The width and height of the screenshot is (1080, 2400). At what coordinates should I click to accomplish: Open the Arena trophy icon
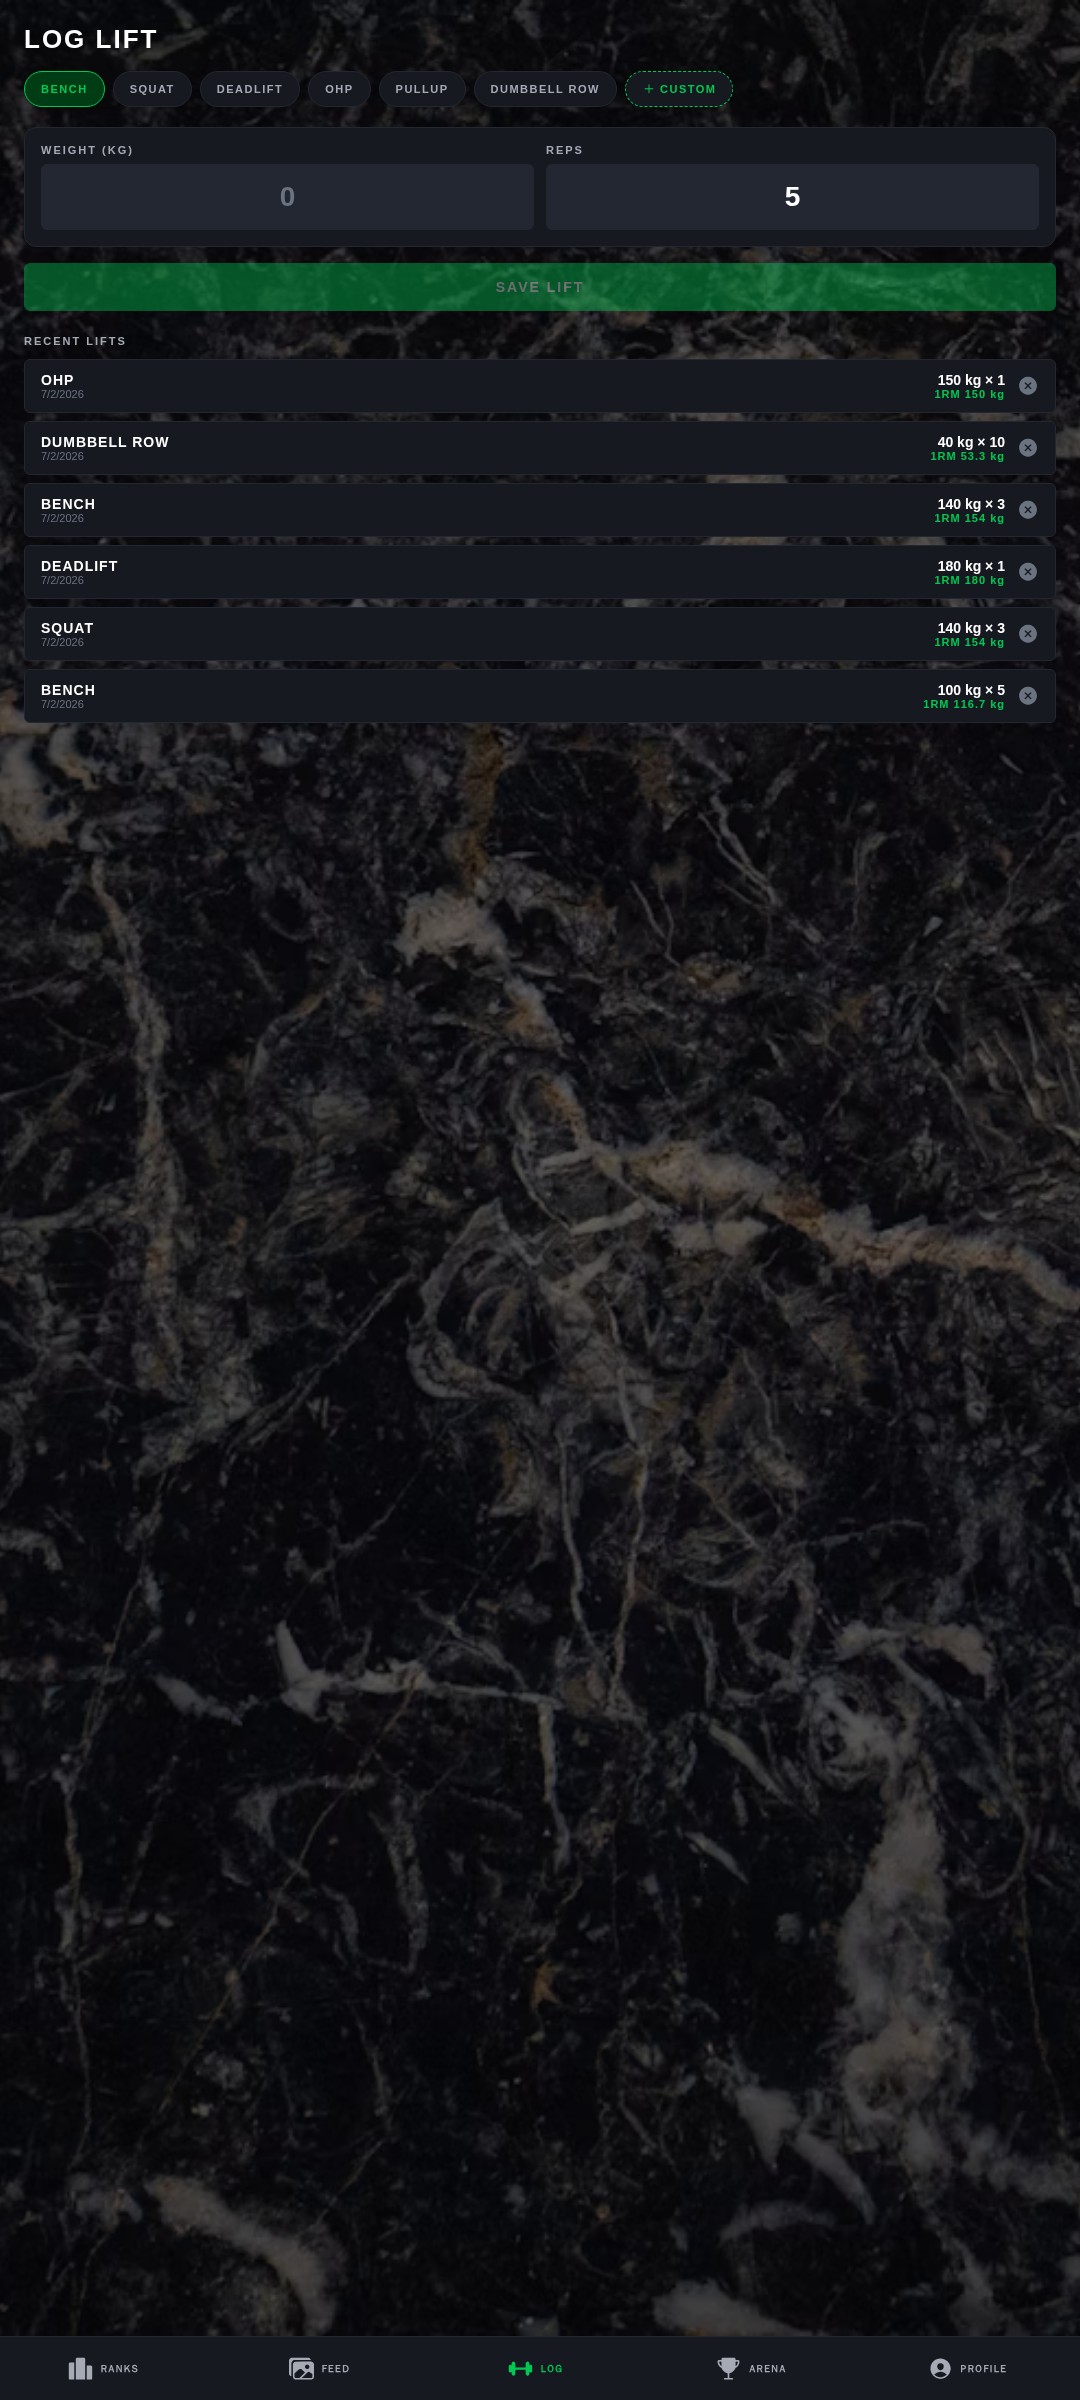(729, 2368)
